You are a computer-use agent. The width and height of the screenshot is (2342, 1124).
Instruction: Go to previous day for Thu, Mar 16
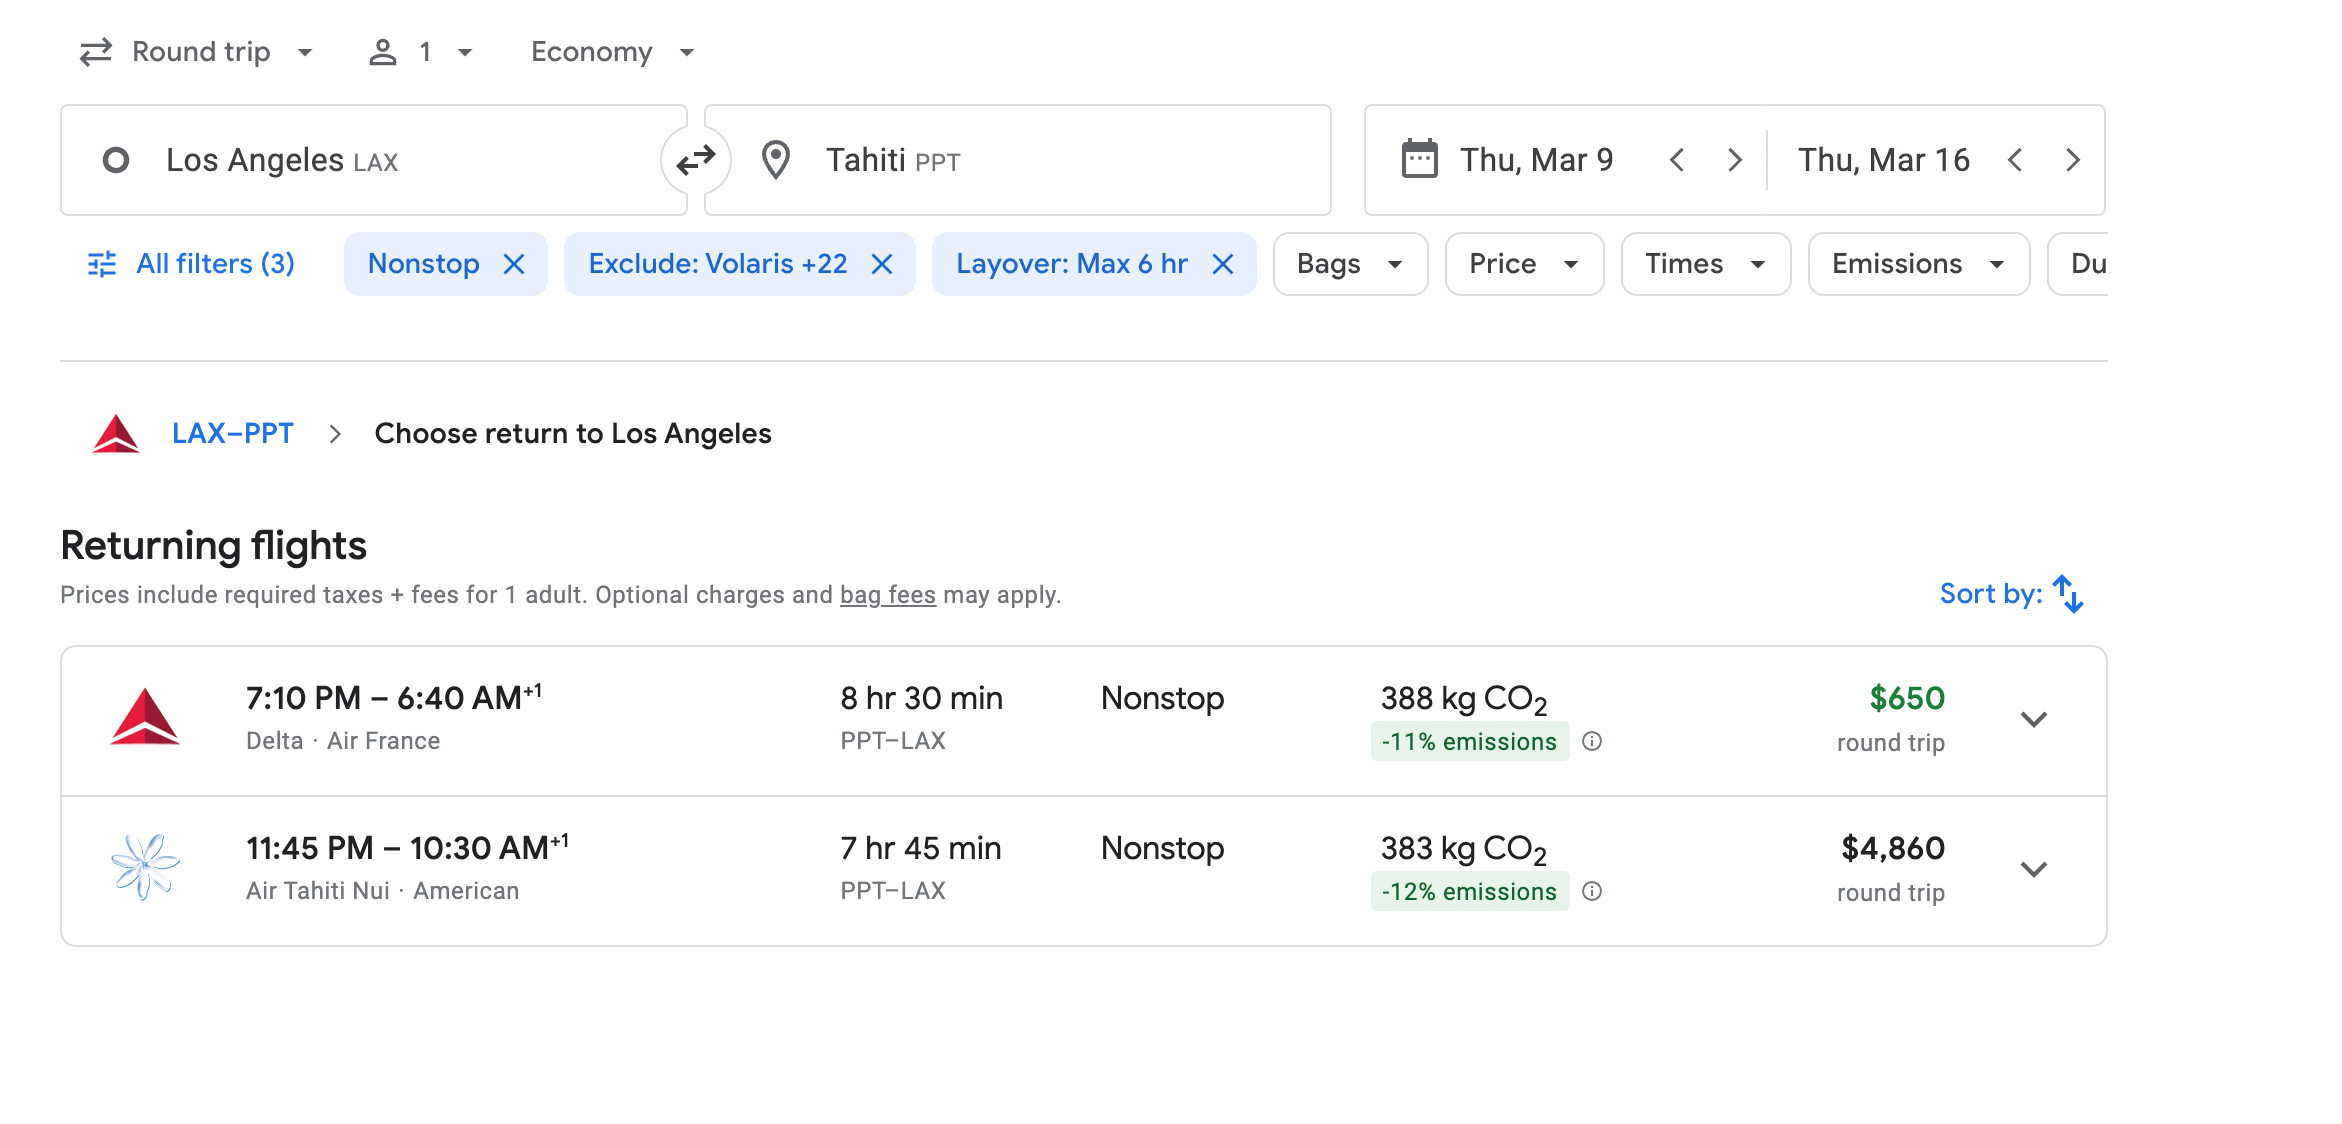(2015, 160)
